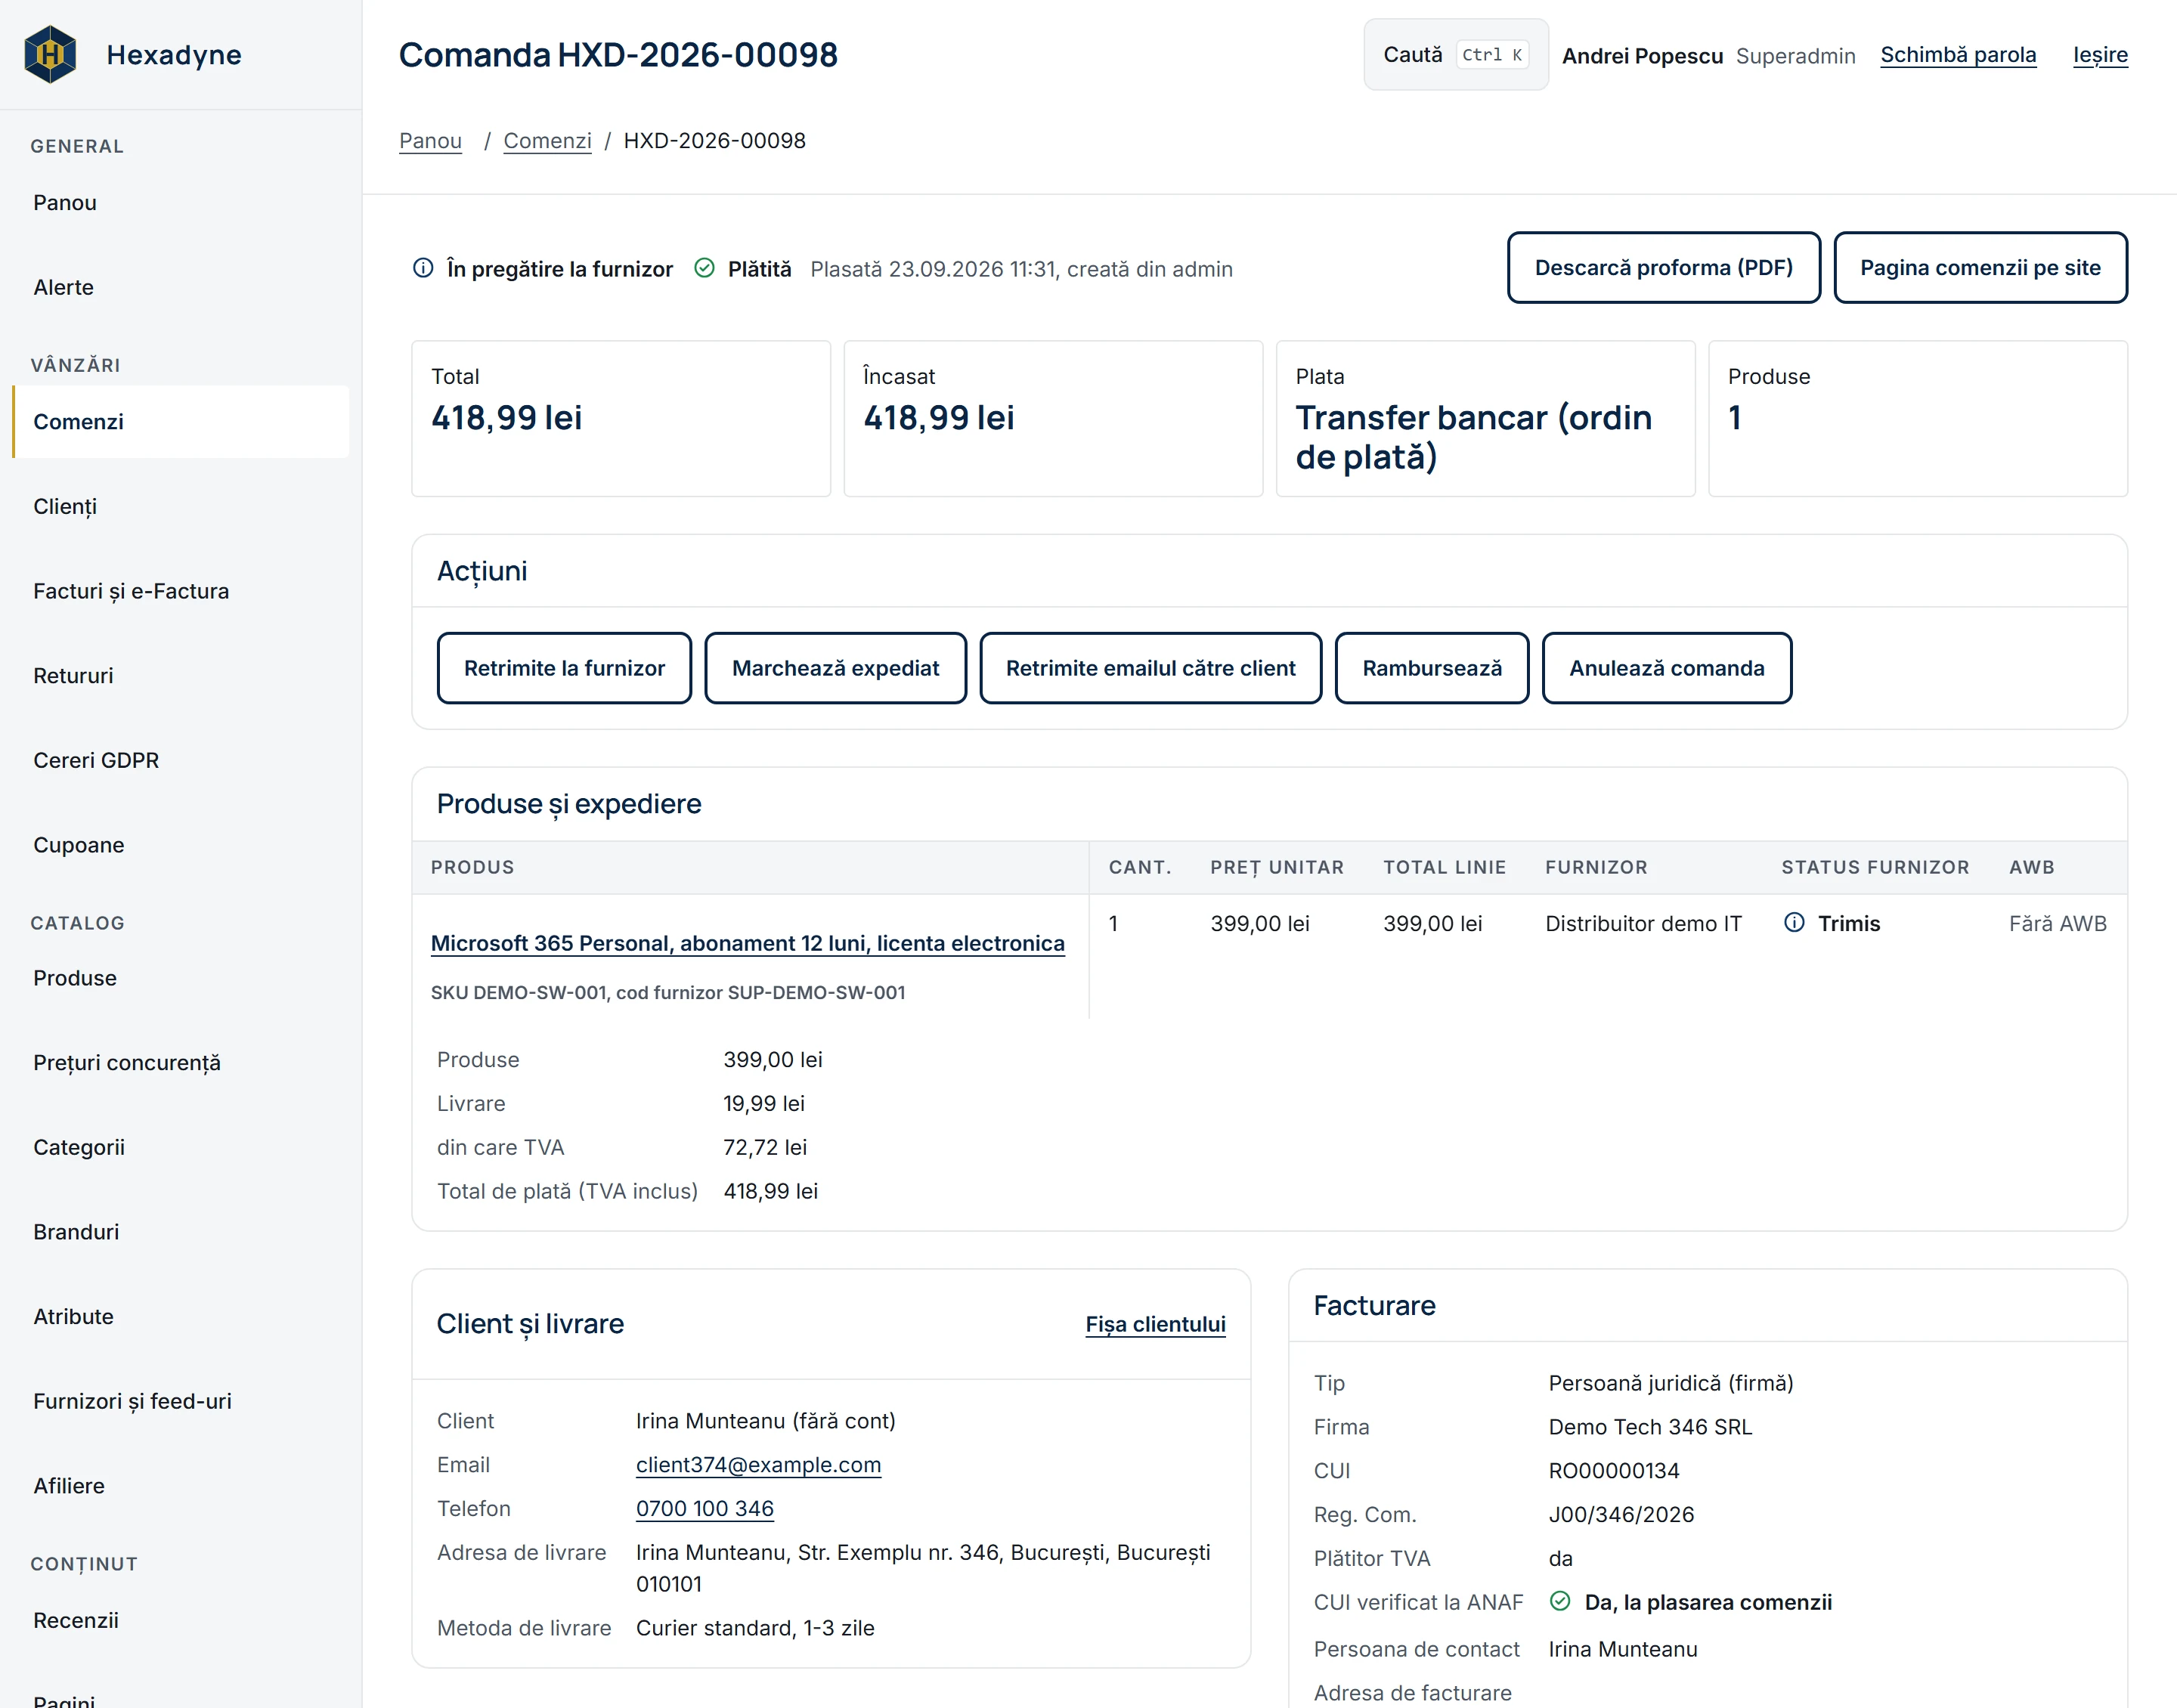Open Prețuri concurență in the sidebar
The height and width of the screenshot is (1708, 2177).
click(x=181, y=1063)
